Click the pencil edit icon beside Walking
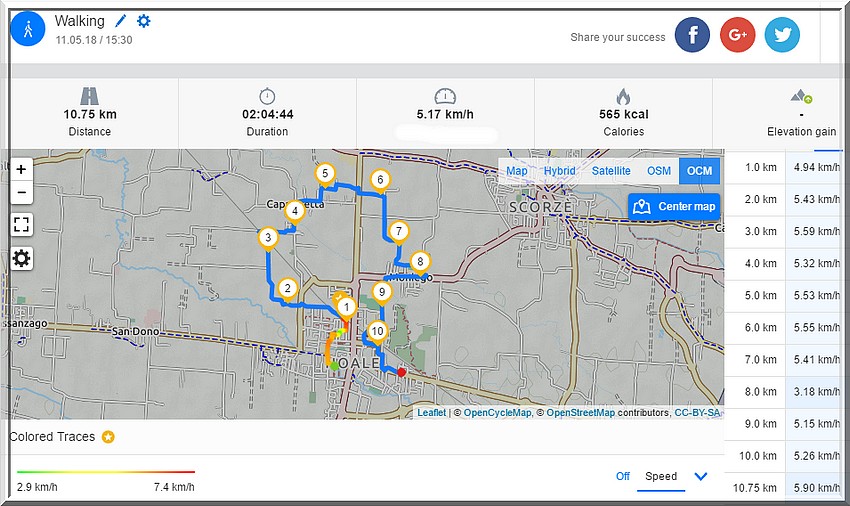 coord(121,21)
